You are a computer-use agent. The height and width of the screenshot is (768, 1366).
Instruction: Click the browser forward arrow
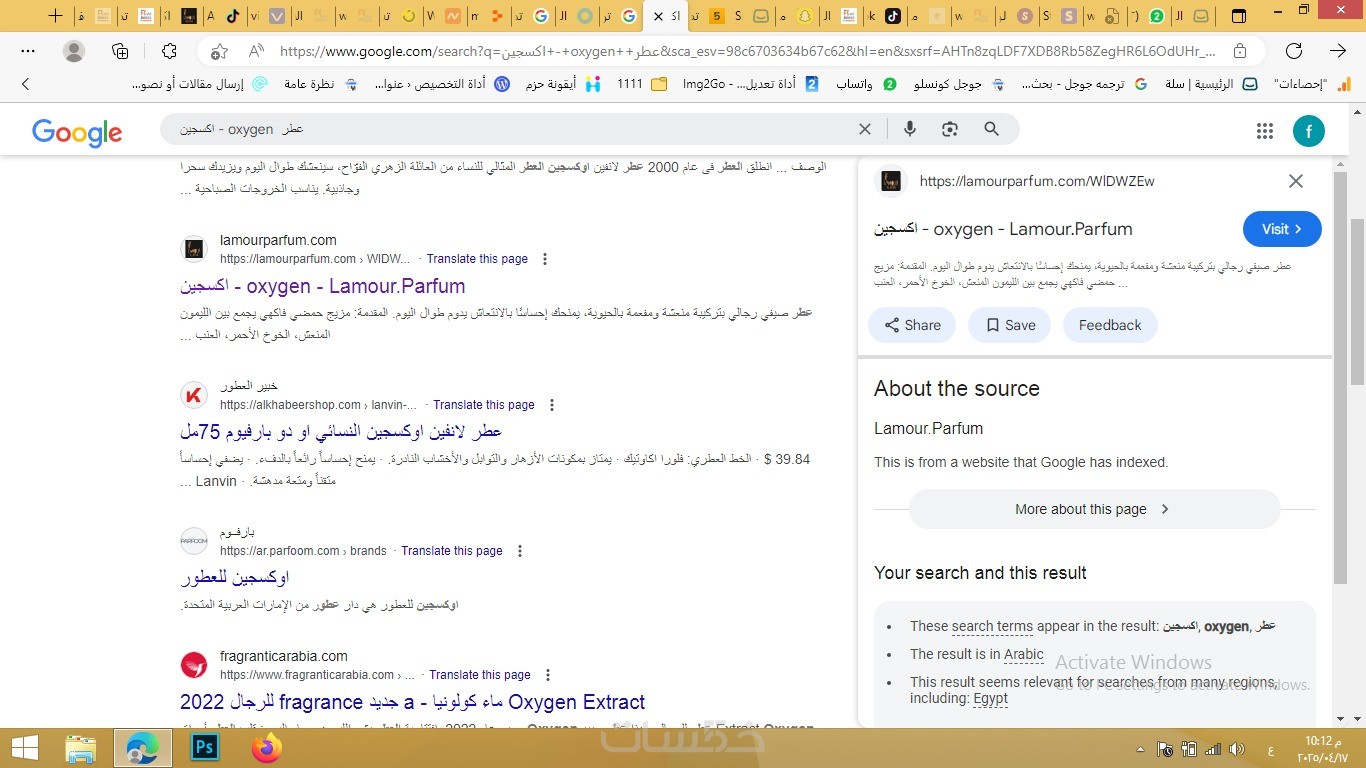click(1338, 51)
